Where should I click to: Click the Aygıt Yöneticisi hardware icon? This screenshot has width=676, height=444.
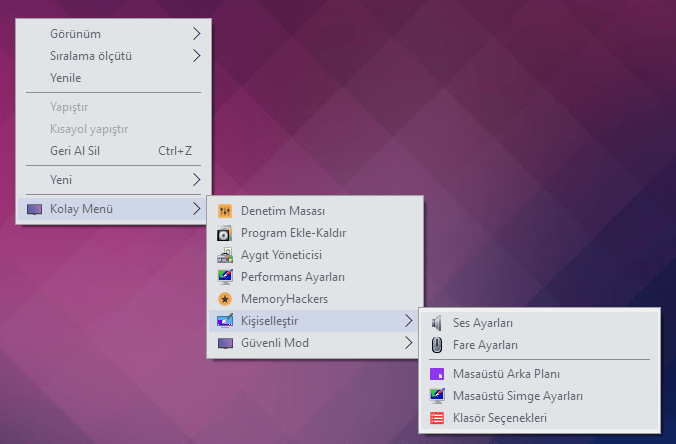click(225, 255)
